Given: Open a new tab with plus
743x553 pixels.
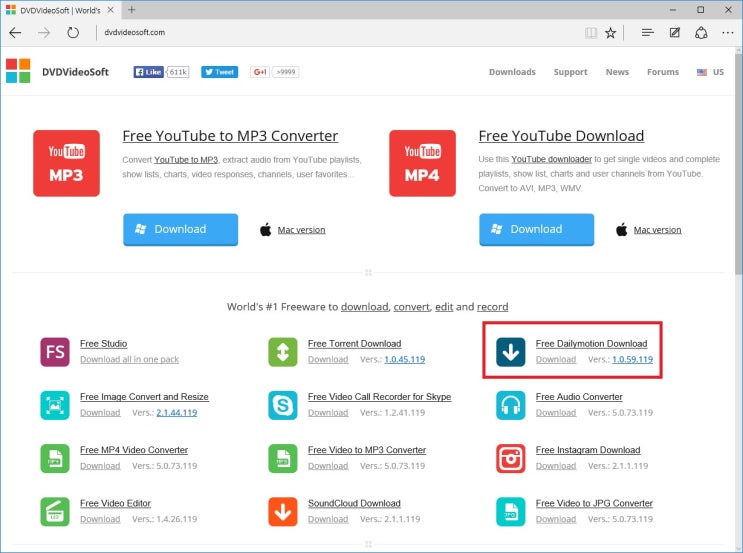Looking at the screenshot, I should coord(132,9).
